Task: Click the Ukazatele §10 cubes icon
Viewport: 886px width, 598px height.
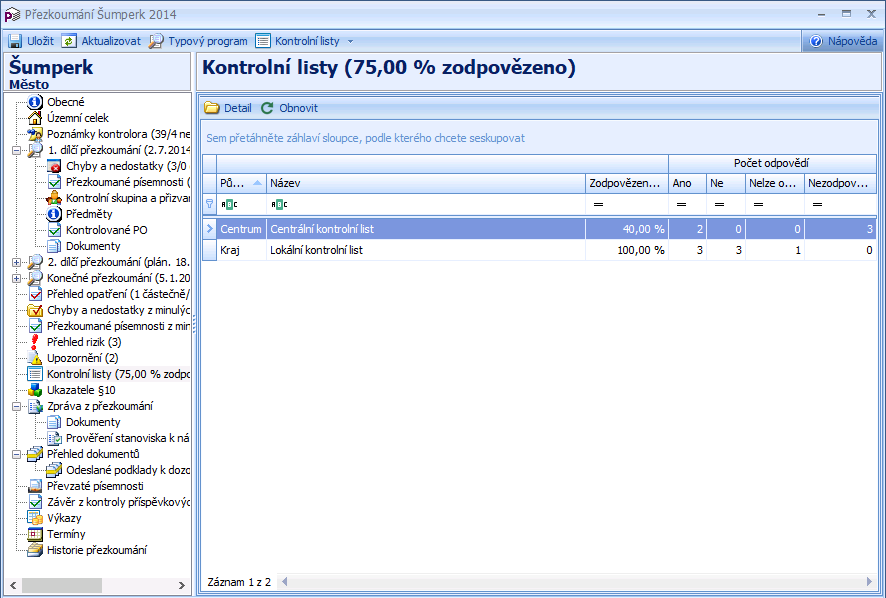Action: [x=35, y=390]
